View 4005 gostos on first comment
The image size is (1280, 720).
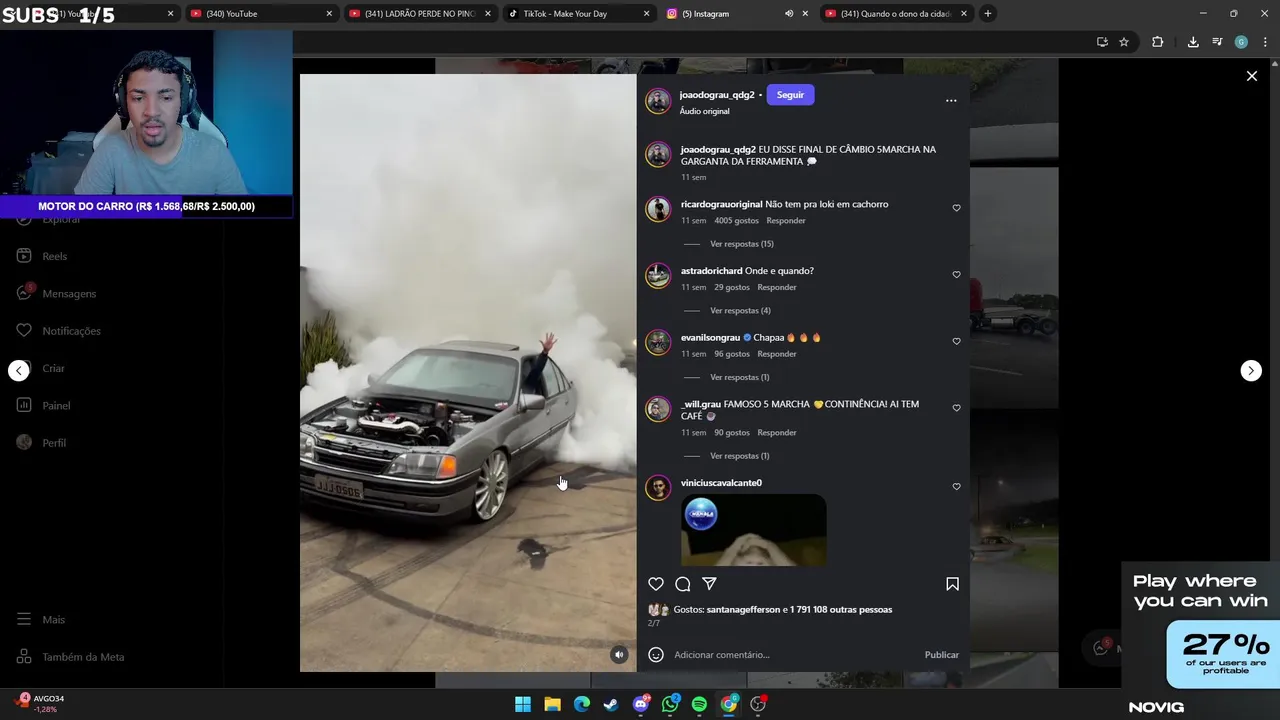[x=736, y=221]
